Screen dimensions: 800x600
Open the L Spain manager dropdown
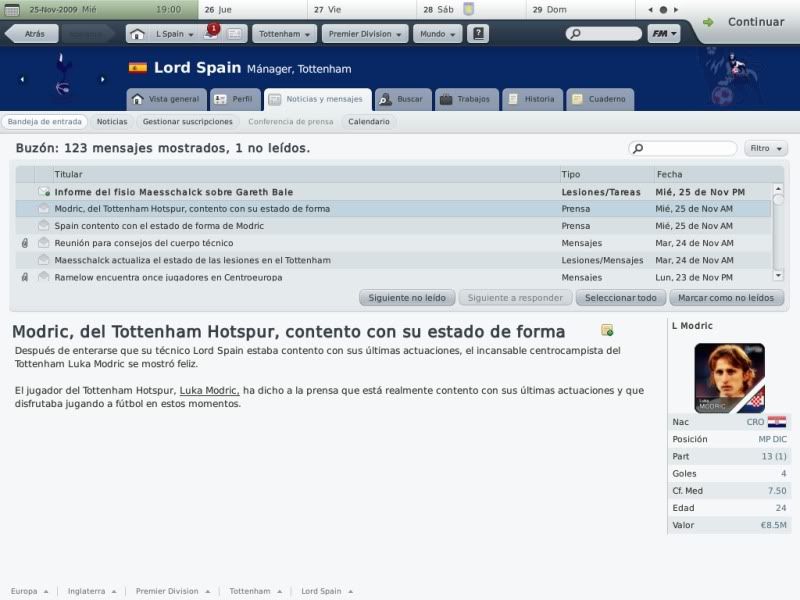click(175, 34)
